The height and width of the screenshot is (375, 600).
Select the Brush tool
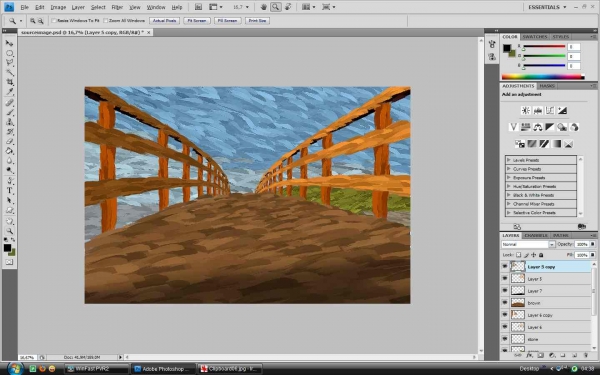click(x=10, y=112)
